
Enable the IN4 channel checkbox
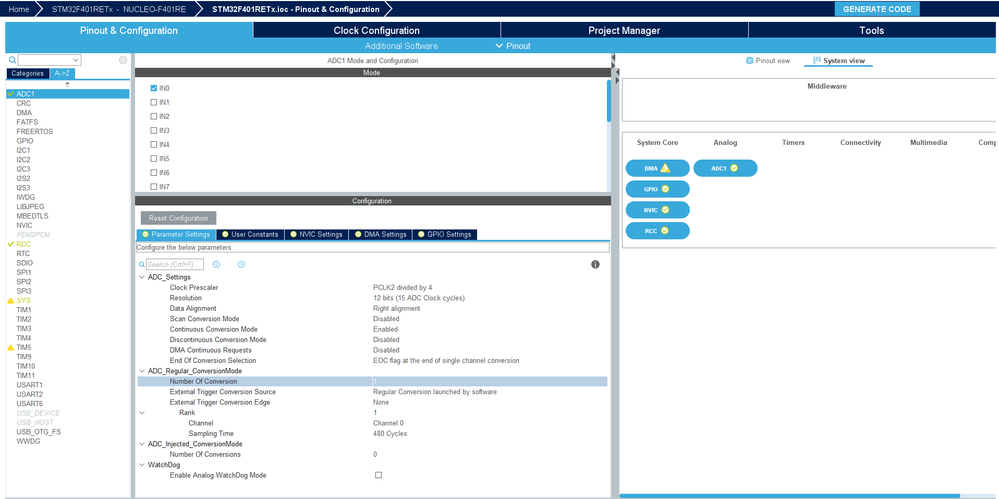(154, 145)
